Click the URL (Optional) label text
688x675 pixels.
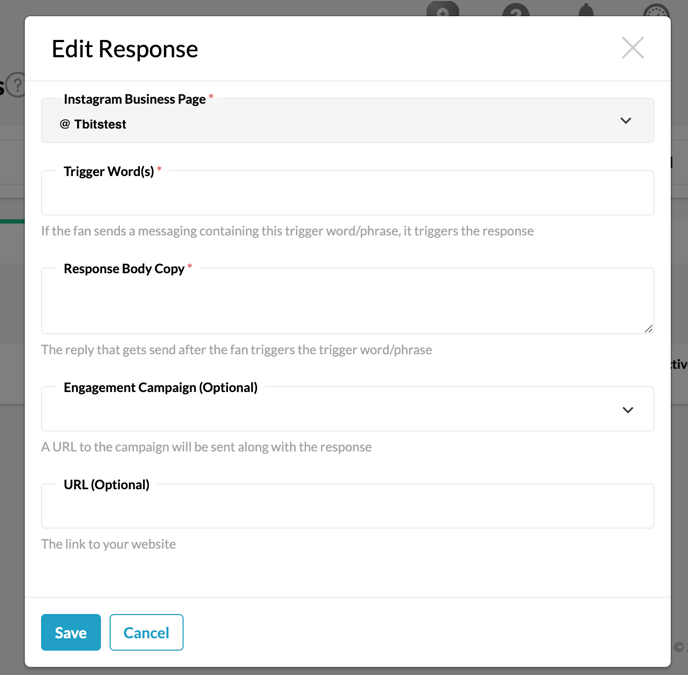coord(106,484)
